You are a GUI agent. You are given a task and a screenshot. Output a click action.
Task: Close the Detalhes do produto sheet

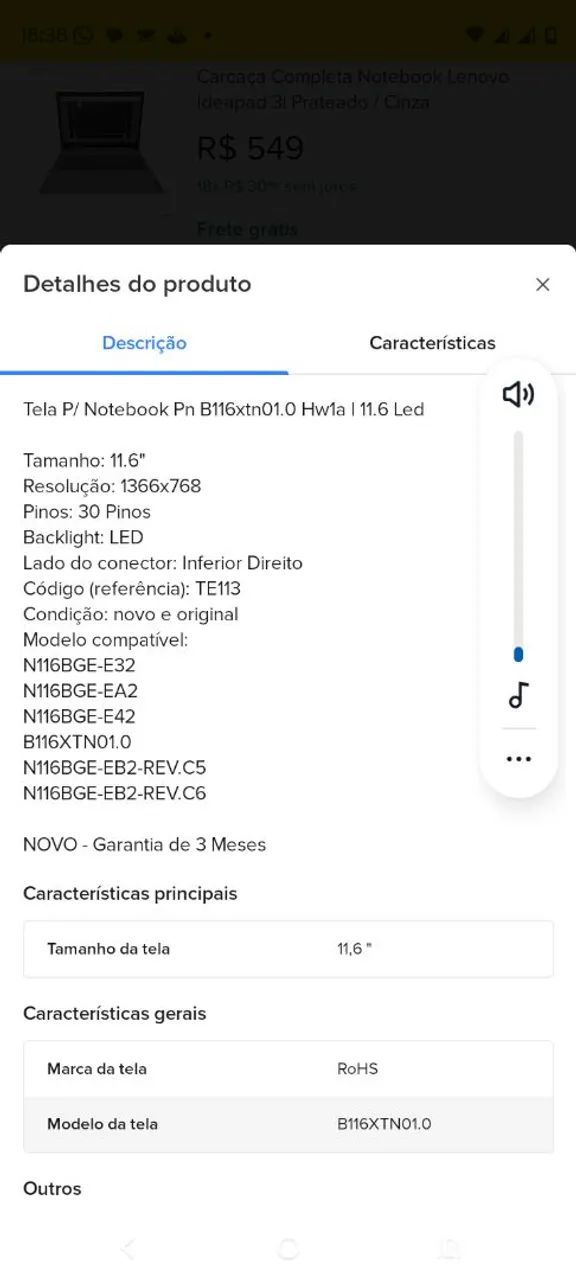point(542,284)
